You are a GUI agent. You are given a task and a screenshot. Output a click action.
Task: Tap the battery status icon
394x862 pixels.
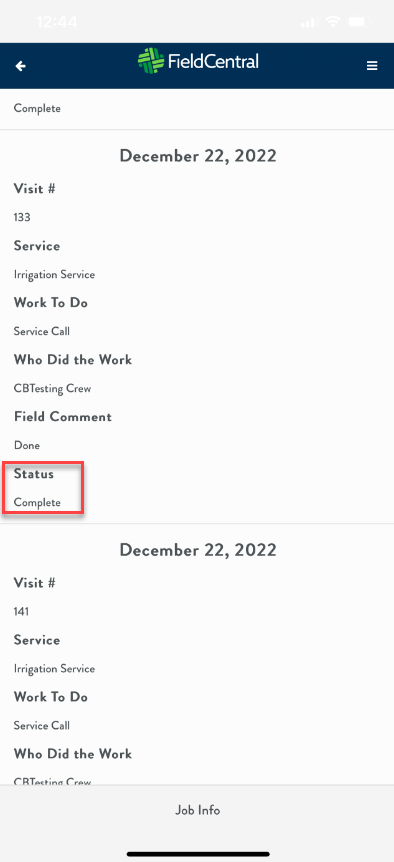(x=360, y=22)
